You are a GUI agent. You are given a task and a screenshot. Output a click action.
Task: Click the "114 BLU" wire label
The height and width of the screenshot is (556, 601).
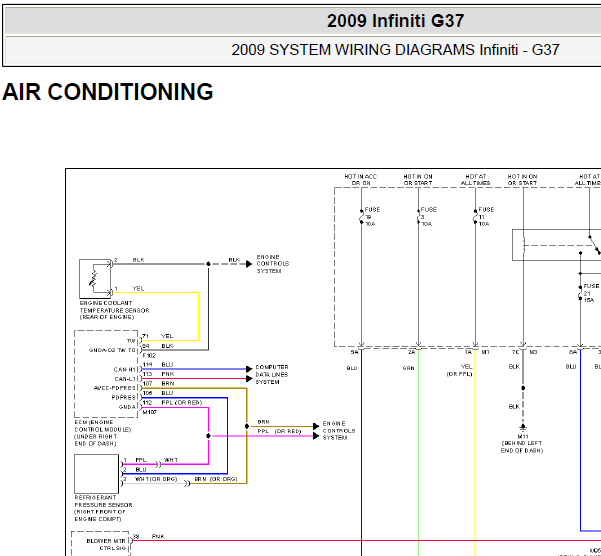(158, 364)
